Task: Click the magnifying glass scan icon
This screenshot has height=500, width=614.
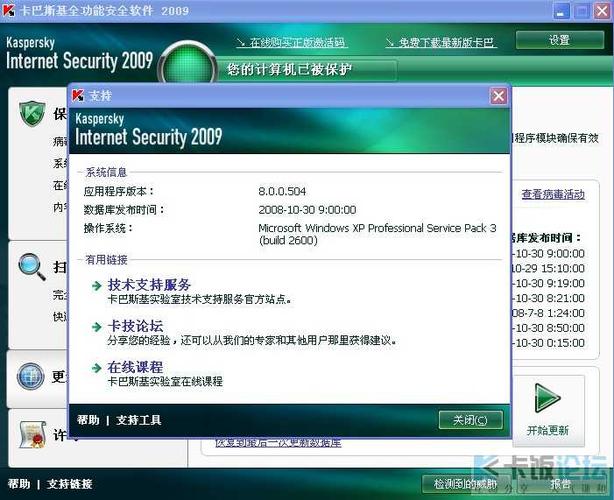Action: [32, 267]
